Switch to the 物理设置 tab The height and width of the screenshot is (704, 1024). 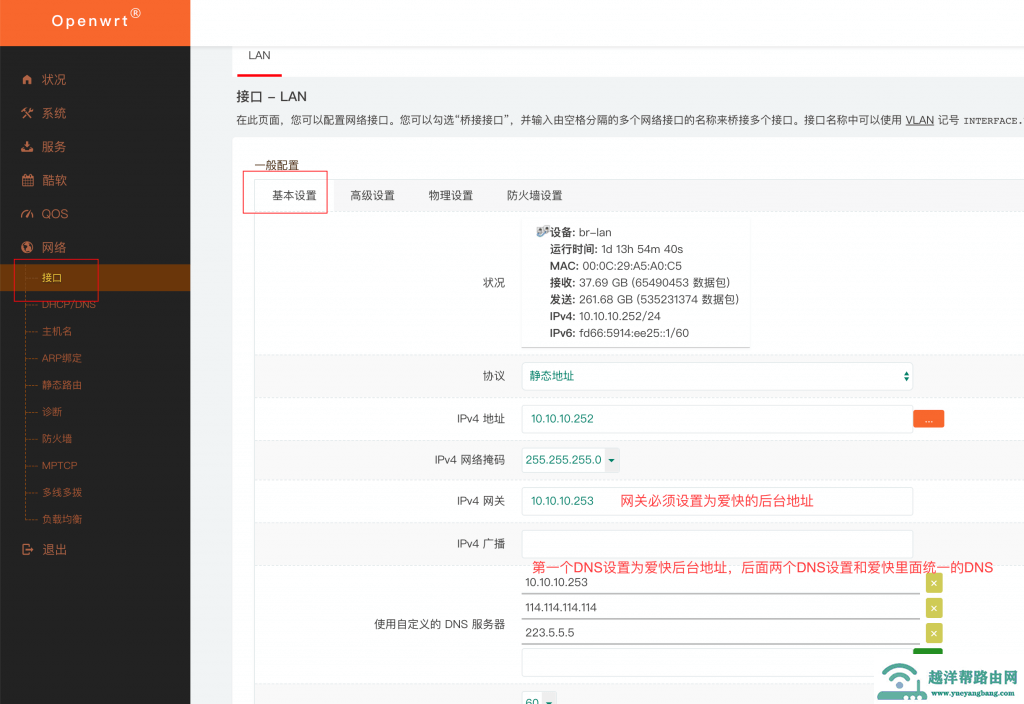451,195
